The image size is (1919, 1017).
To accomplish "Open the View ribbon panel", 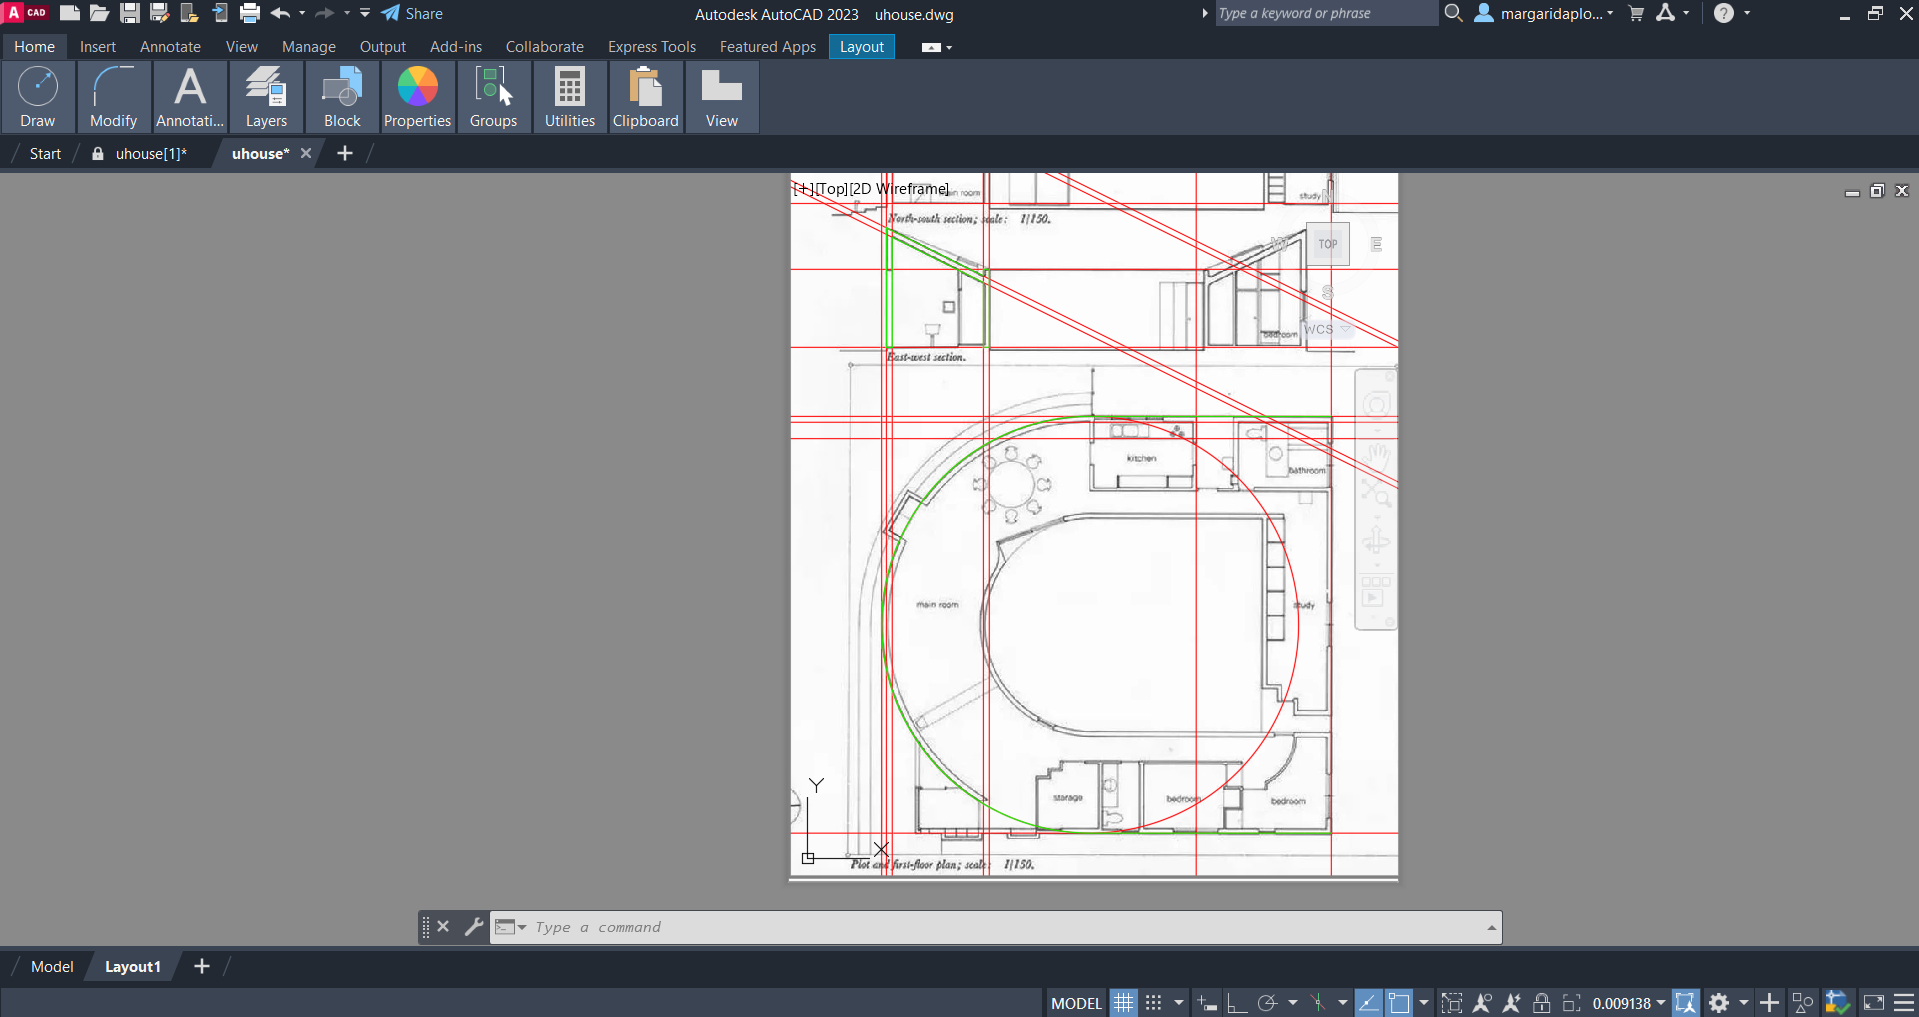I will [x=722, y=97].
